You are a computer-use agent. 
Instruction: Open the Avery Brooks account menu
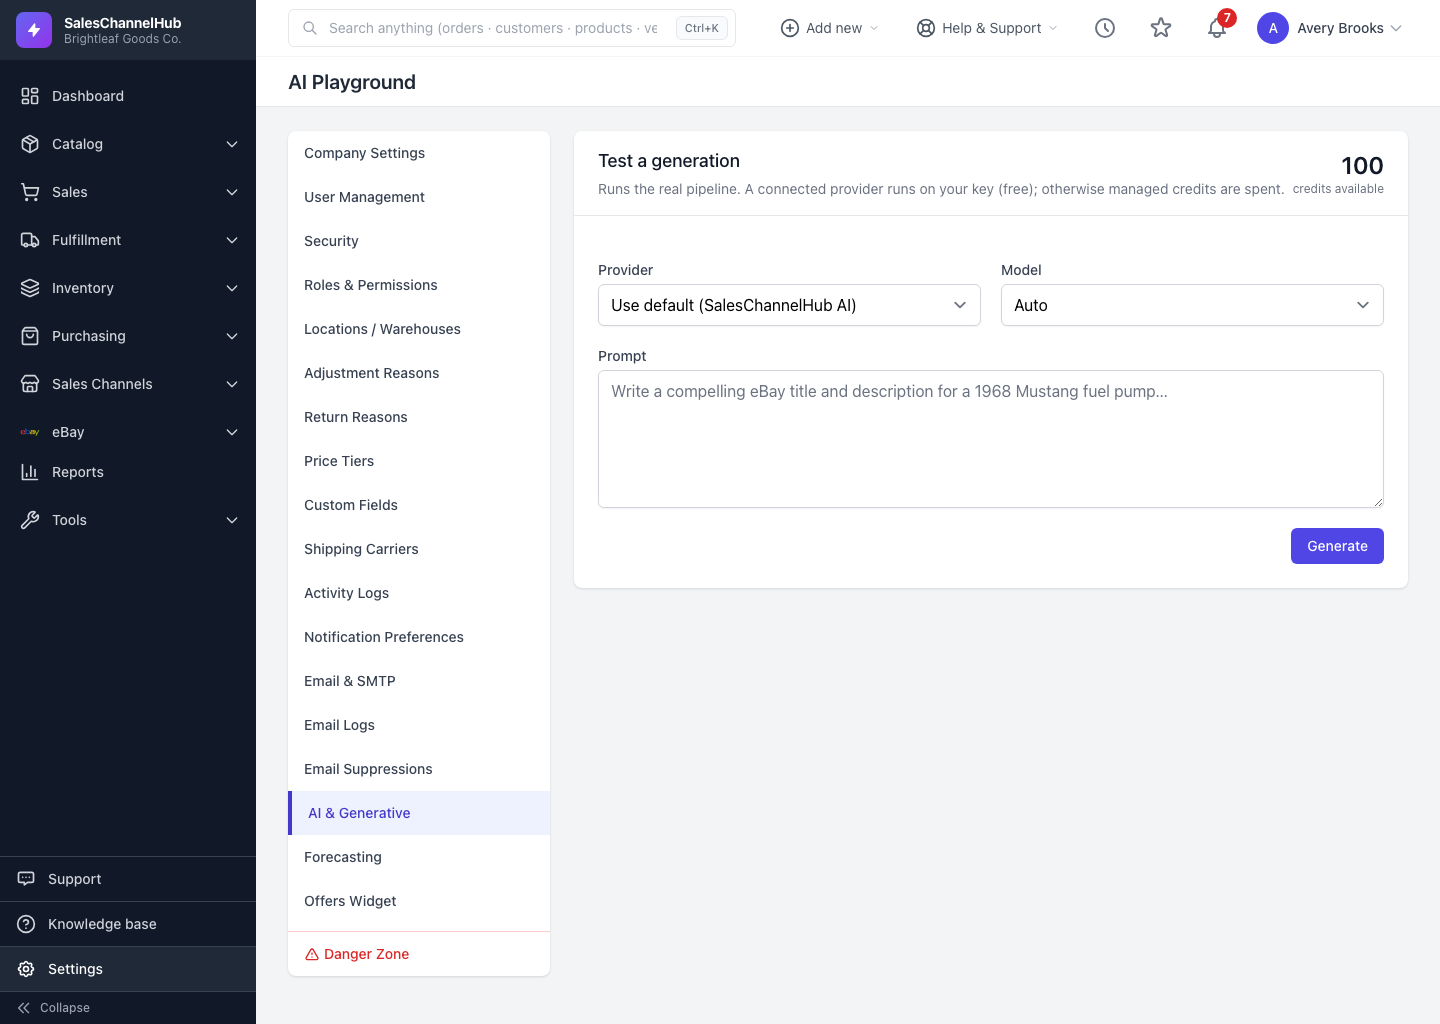click(x=1331, y=28)
